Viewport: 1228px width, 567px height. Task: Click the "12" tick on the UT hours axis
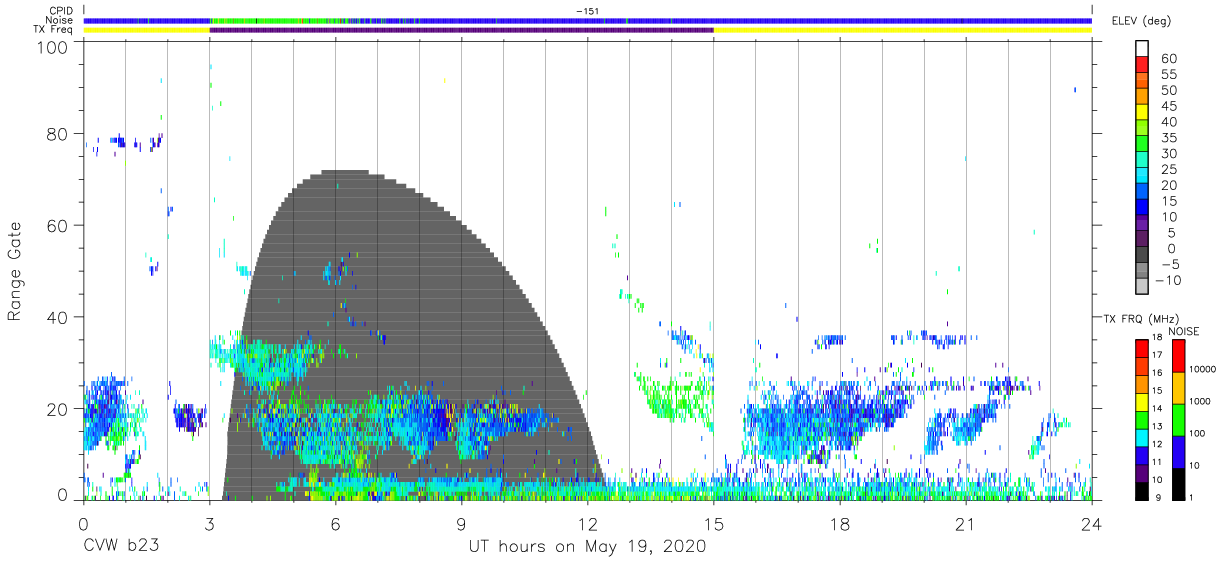[x=587, y=523]
